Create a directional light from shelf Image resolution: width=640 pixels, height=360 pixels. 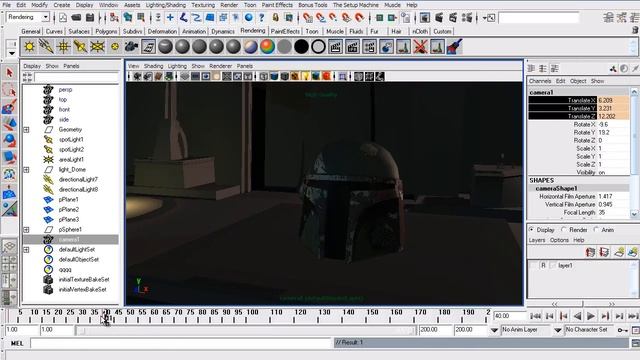[x=47, y=47]
